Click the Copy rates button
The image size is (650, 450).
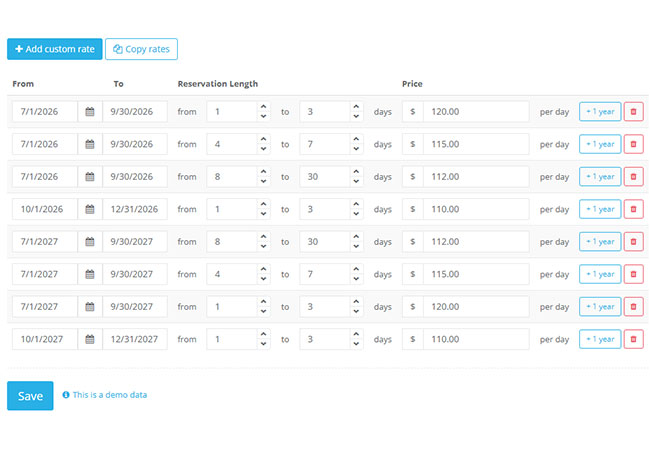point(141,49)
